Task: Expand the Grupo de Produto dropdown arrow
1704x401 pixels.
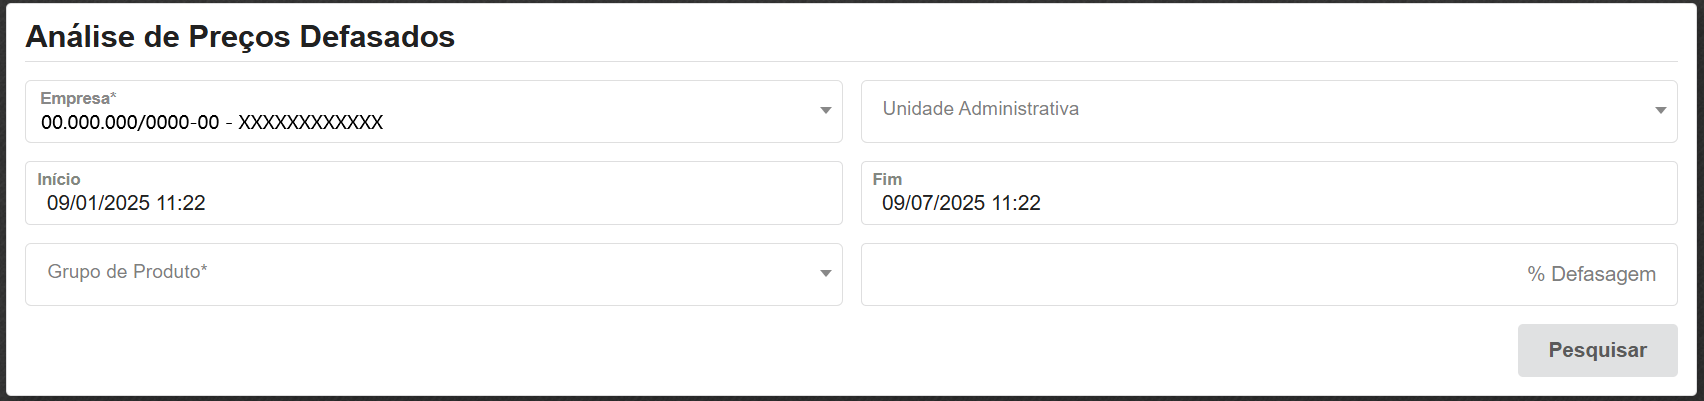Action: (x=825, y=274)
